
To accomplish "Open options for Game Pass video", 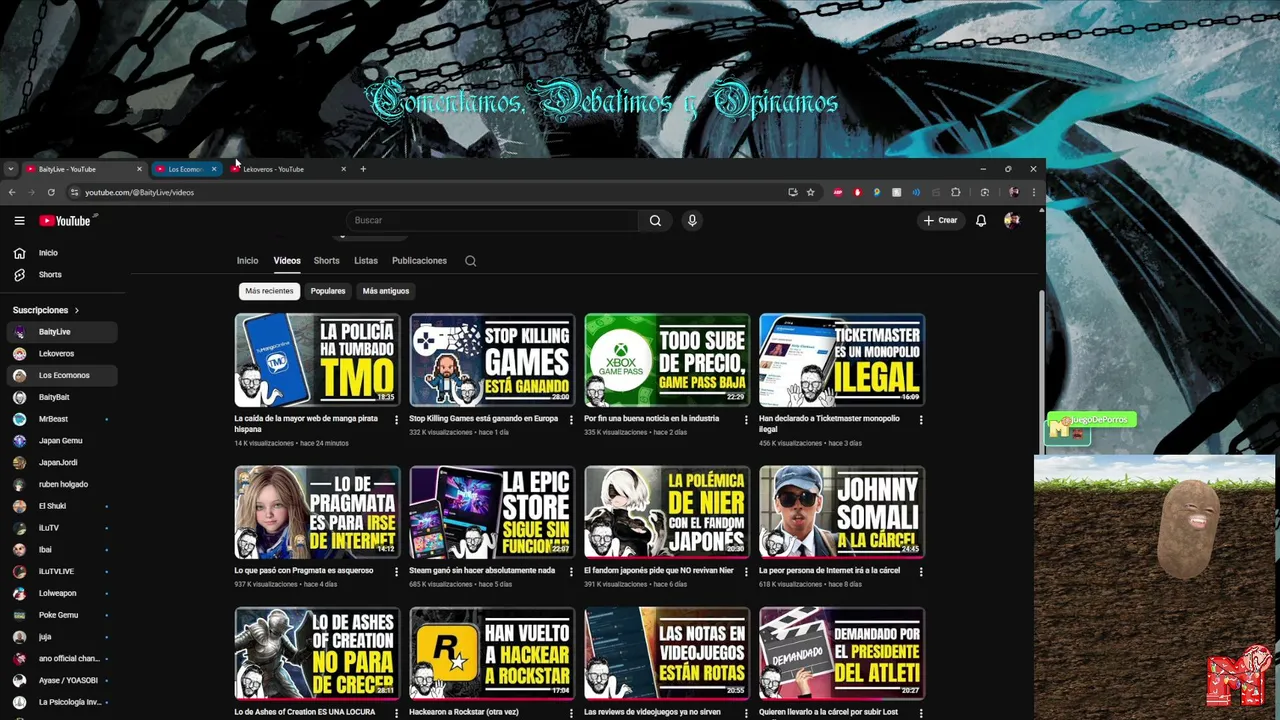I will click(x=746, y=420).
